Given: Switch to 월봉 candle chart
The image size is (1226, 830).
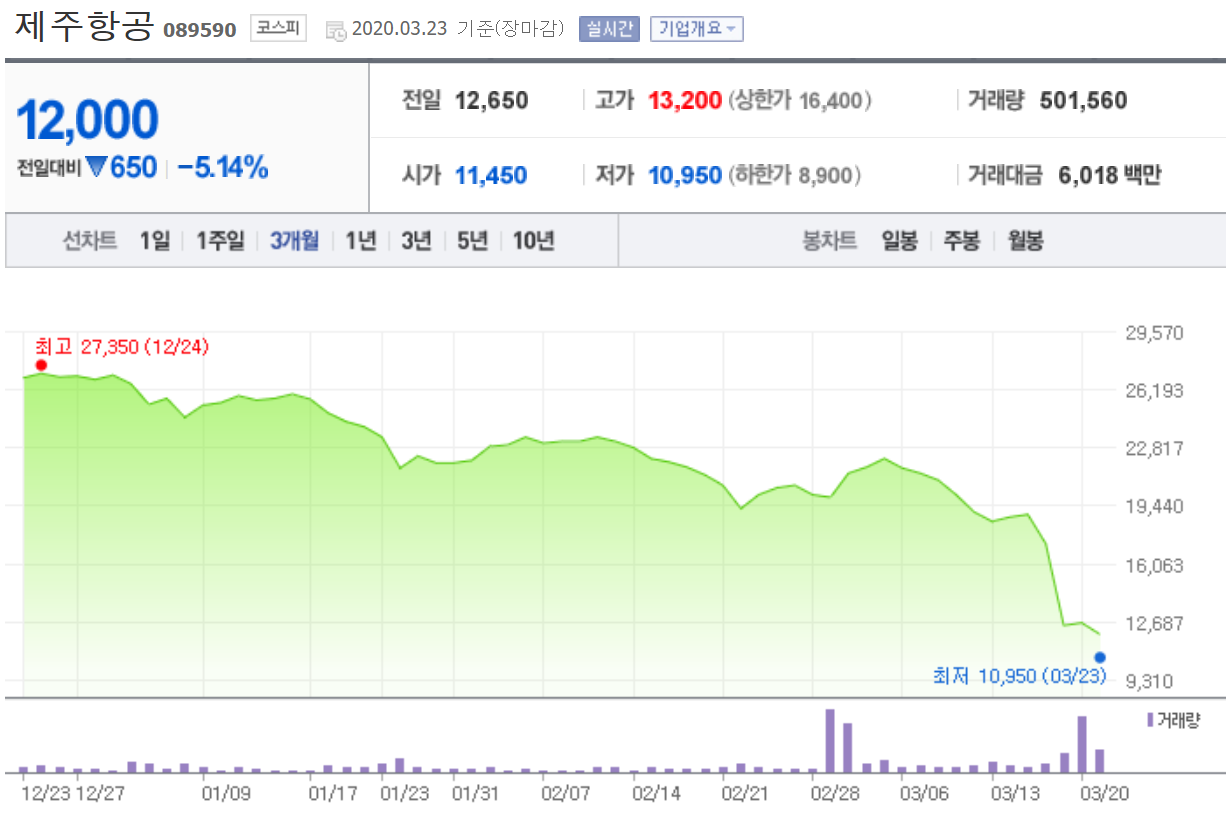Looking at the screenshot, I should pos(1025,240).
